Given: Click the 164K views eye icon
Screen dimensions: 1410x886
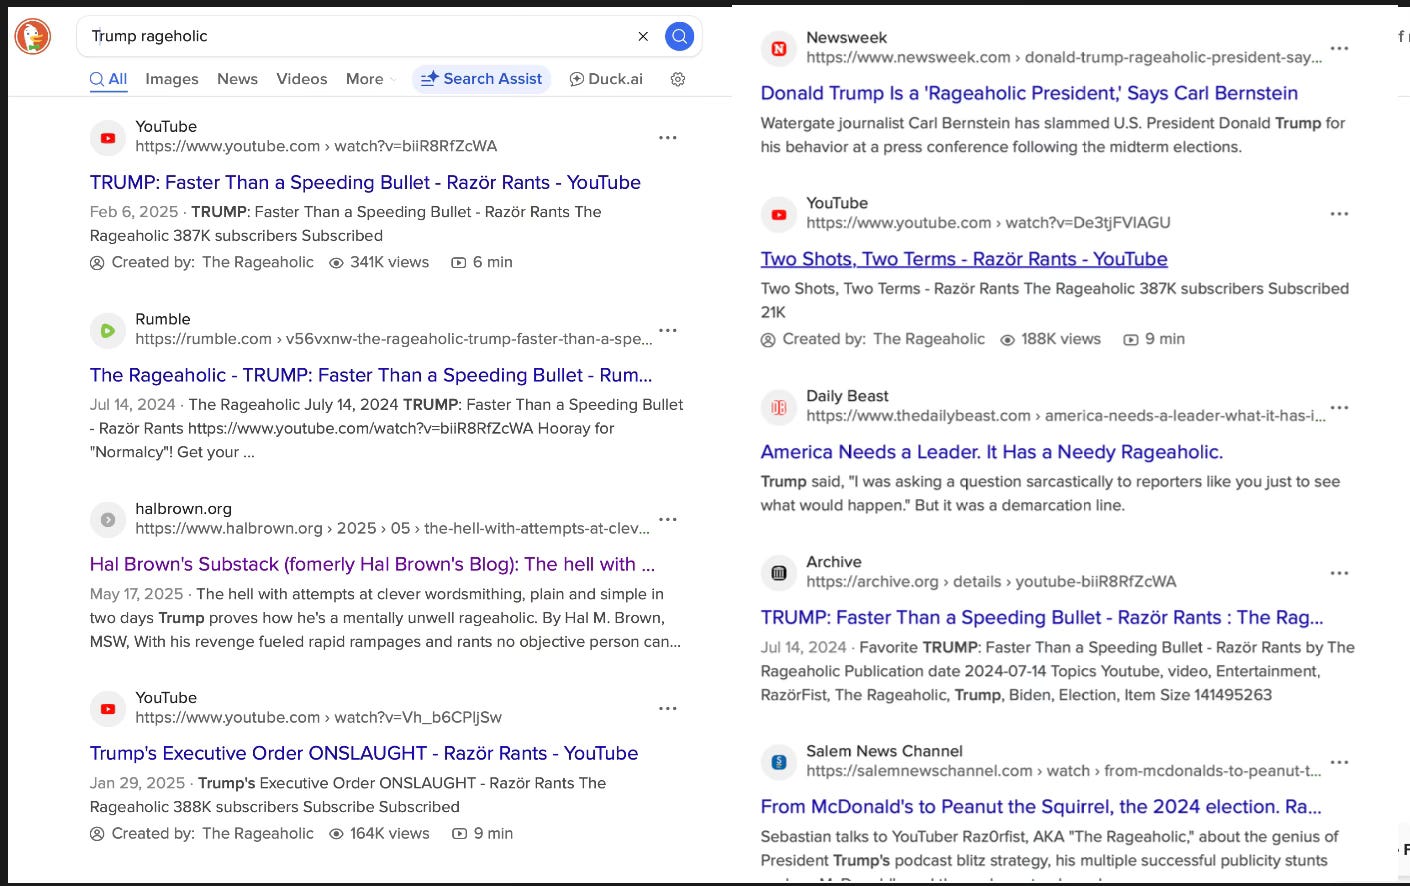Looking at the screenshot, I should tap(337, 834).
